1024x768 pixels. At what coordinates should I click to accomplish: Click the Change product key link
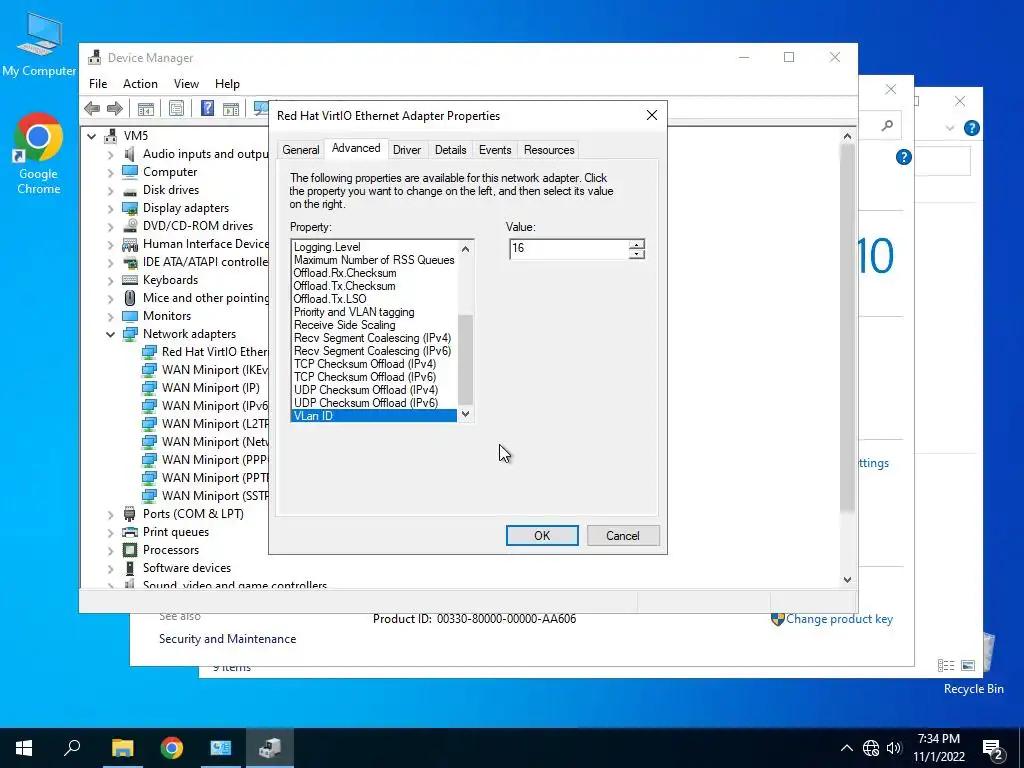[x=839, y=618]
